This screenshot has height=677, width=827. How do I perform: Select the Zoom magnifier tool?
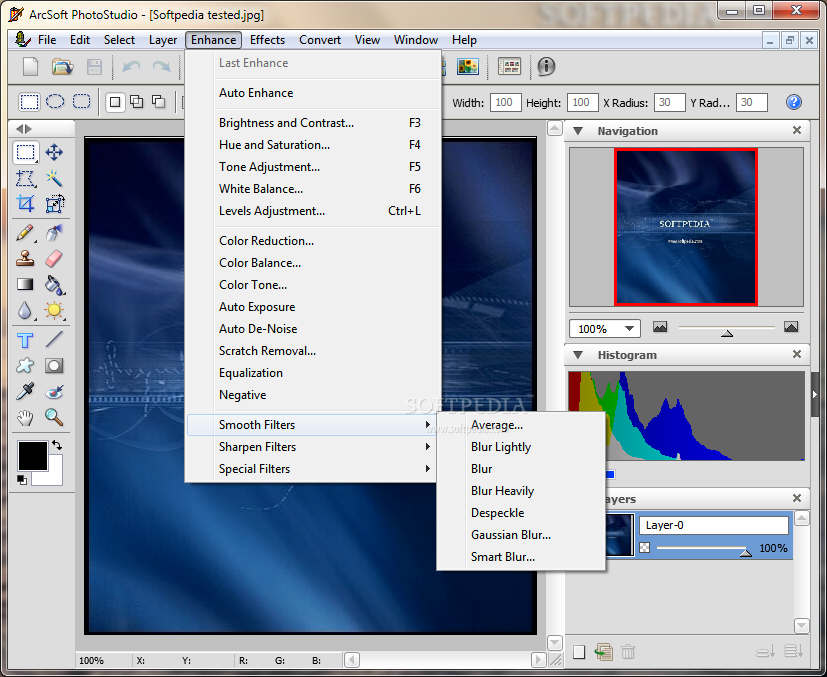[x=54, y=417]
